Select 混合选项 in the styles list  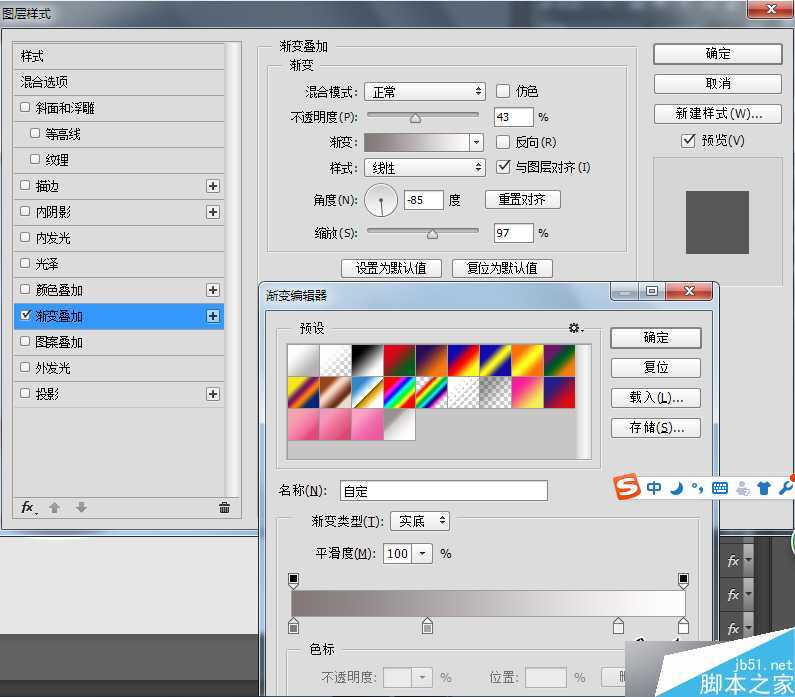pos(45,82)
